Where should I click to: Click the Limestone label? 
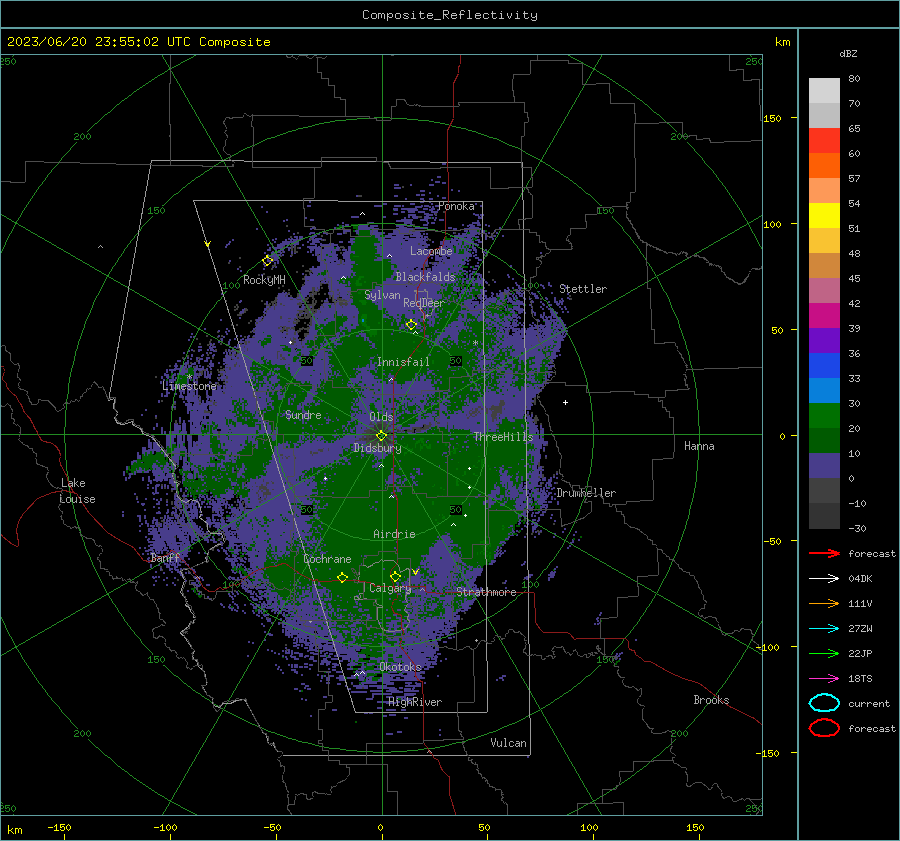pos(189,386)
